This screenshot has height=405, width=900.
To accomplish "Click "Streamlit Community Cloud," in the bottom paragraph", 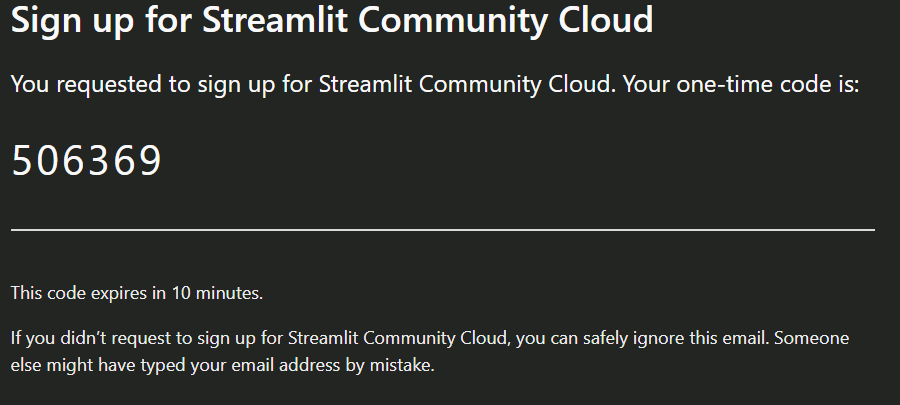I will point(399,338).
